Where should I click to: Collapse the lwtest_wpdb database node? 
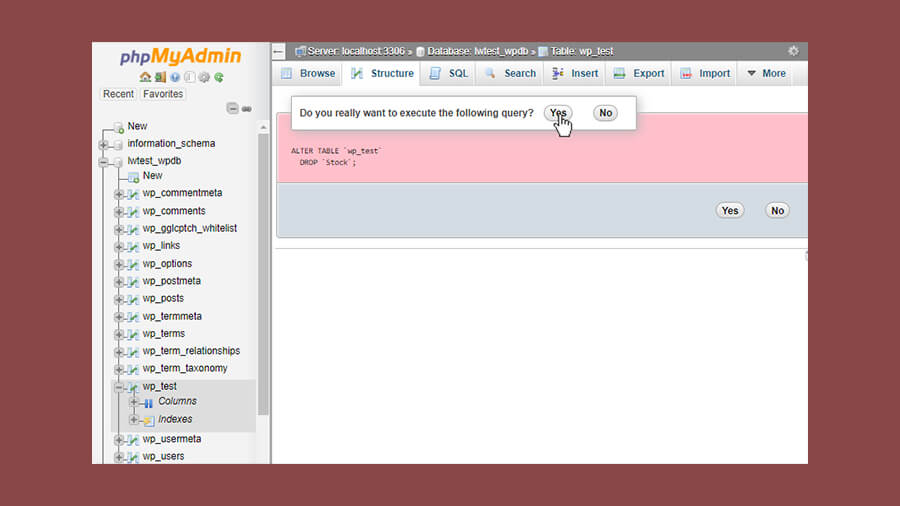coord(103,162)
